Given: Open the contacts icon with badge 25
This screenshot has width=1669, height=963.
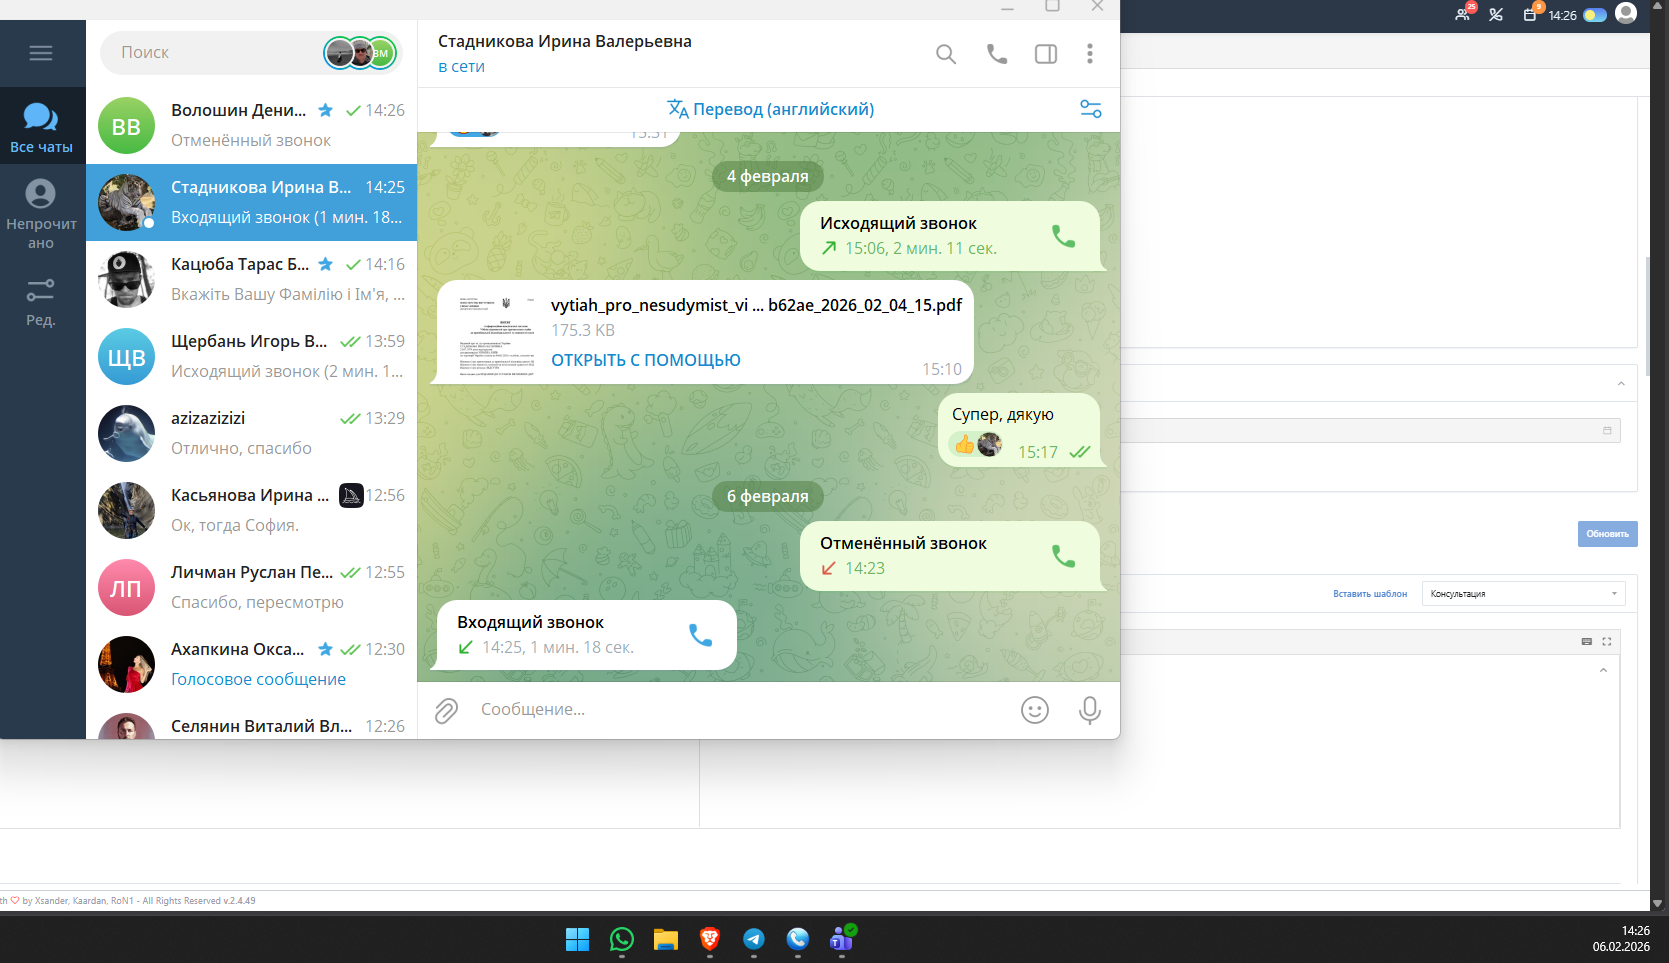Looking at the screenshot, I should coord(1464,13).
